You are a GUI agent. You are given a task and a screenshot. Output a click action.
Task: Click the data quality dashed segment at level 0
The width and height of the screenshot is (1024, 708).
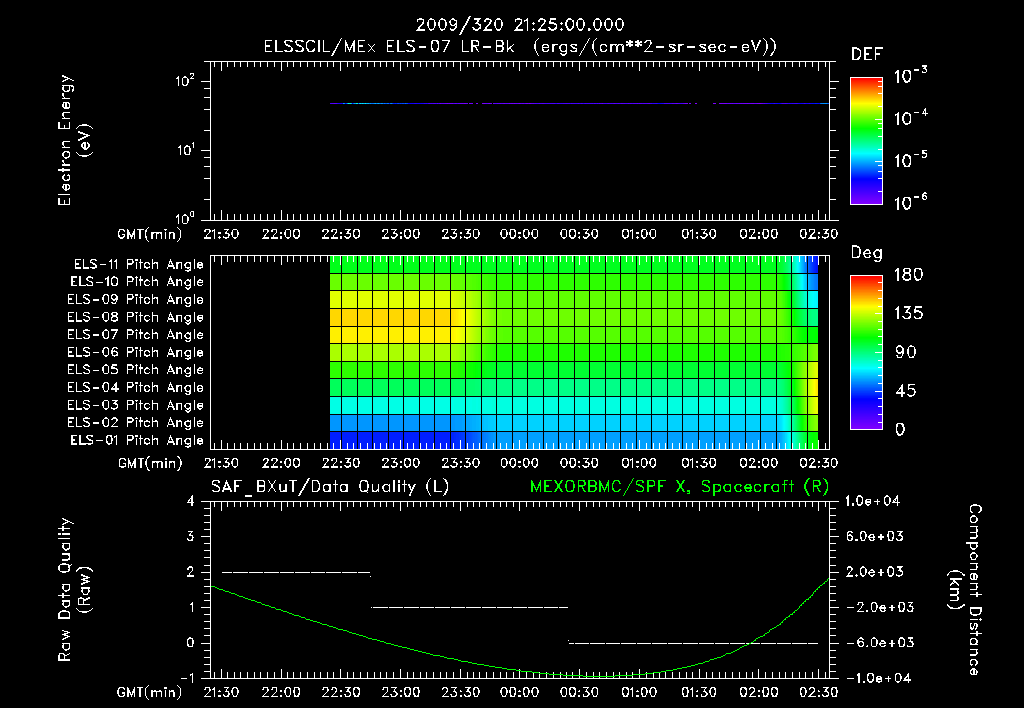pos(693,643)
